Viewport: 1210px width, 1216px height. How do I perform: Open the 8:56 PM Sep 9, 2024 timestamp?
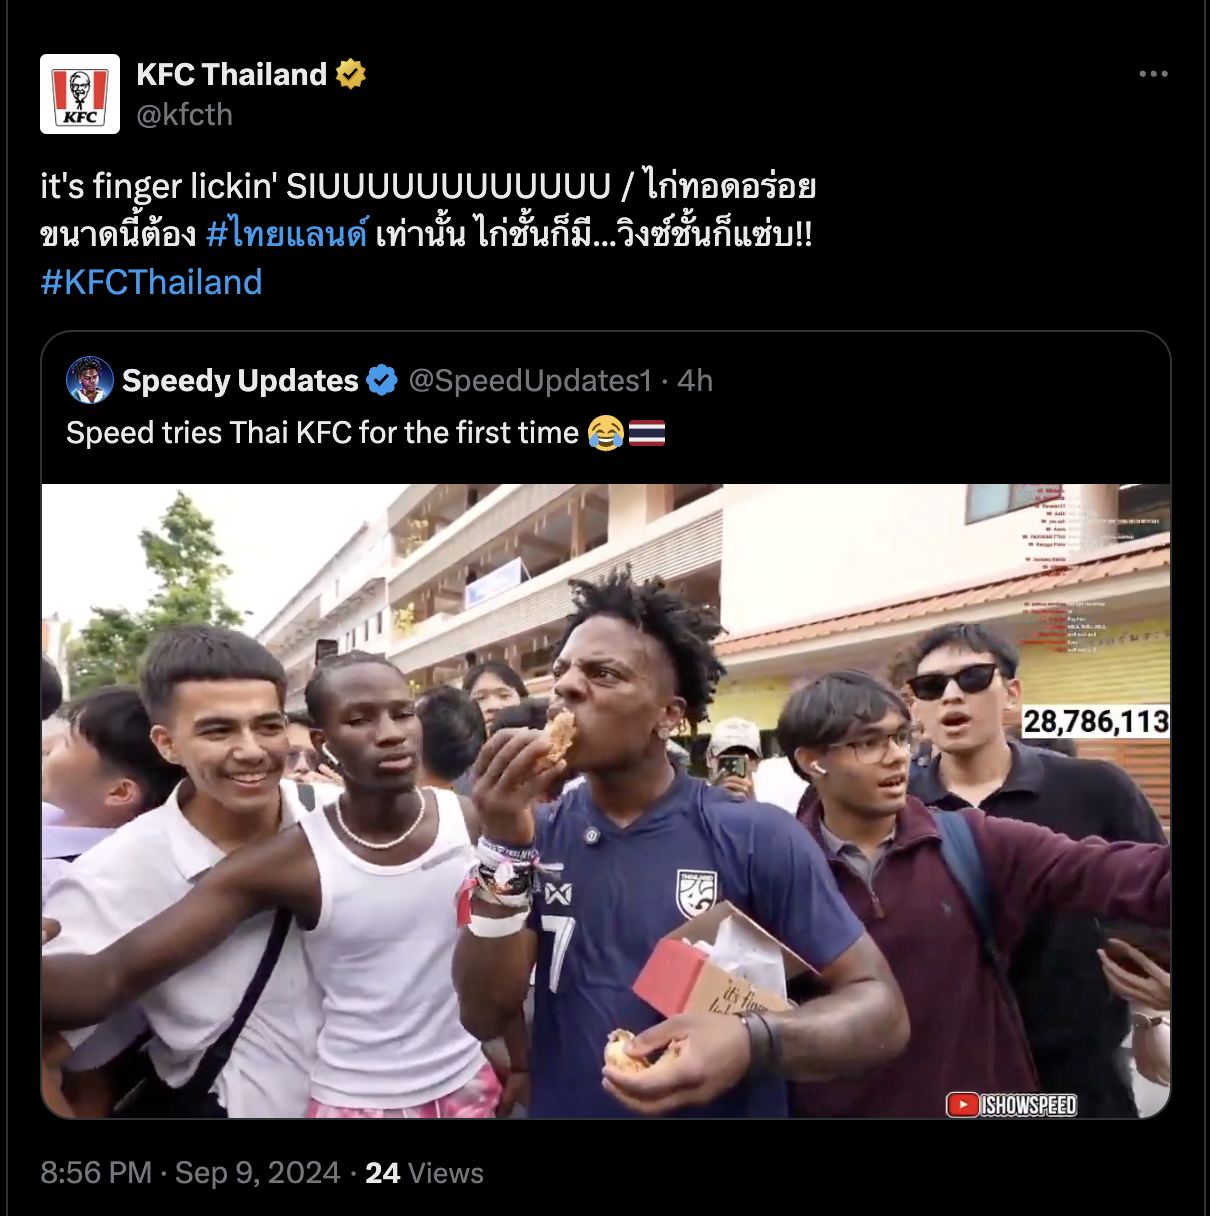tap(191, 1173)
